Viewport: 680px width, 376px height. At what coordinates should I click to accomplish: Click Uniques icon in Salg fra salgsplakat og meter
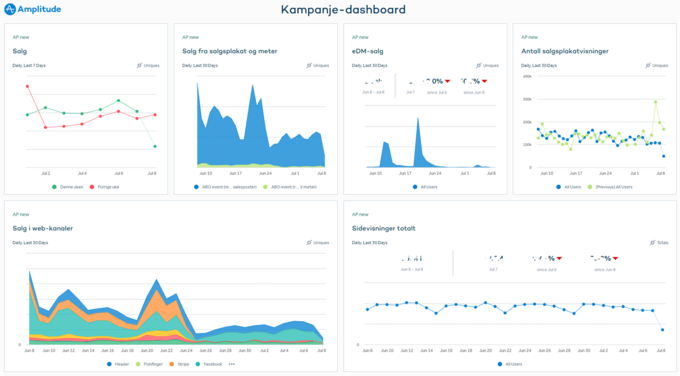pos(309,65)
